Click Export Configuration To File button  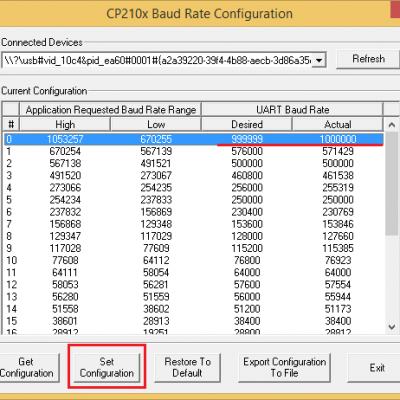point(284,367)
